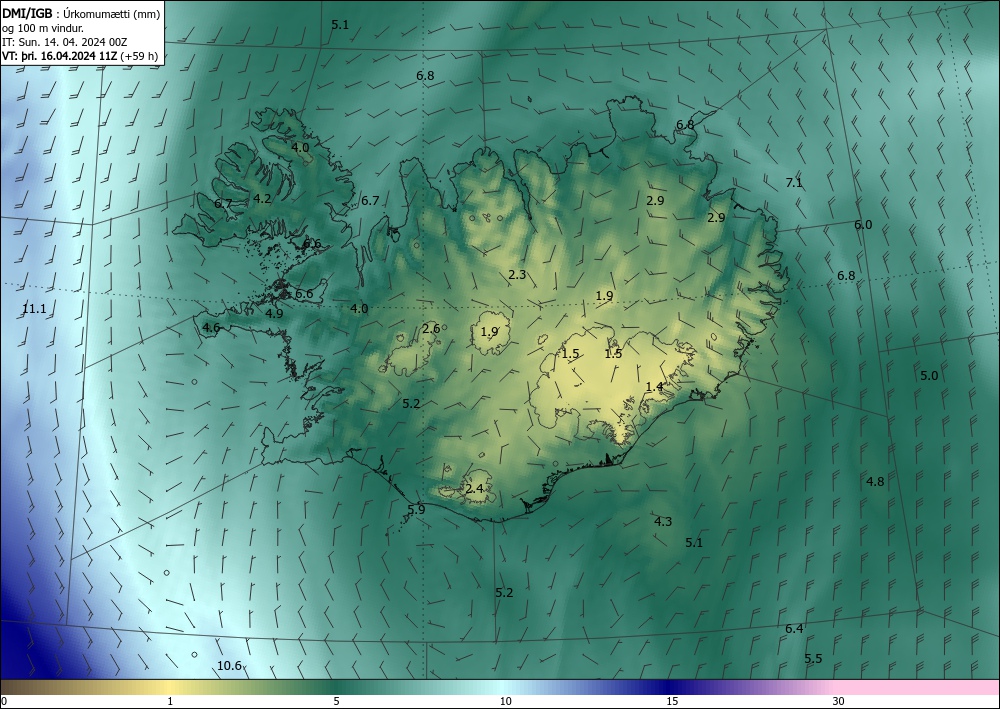Image resolution: width=1000 pixels, height=709 pixels.
Task: Select the 2.6 value near Langjökull
Action: click(x=431, y=329)
